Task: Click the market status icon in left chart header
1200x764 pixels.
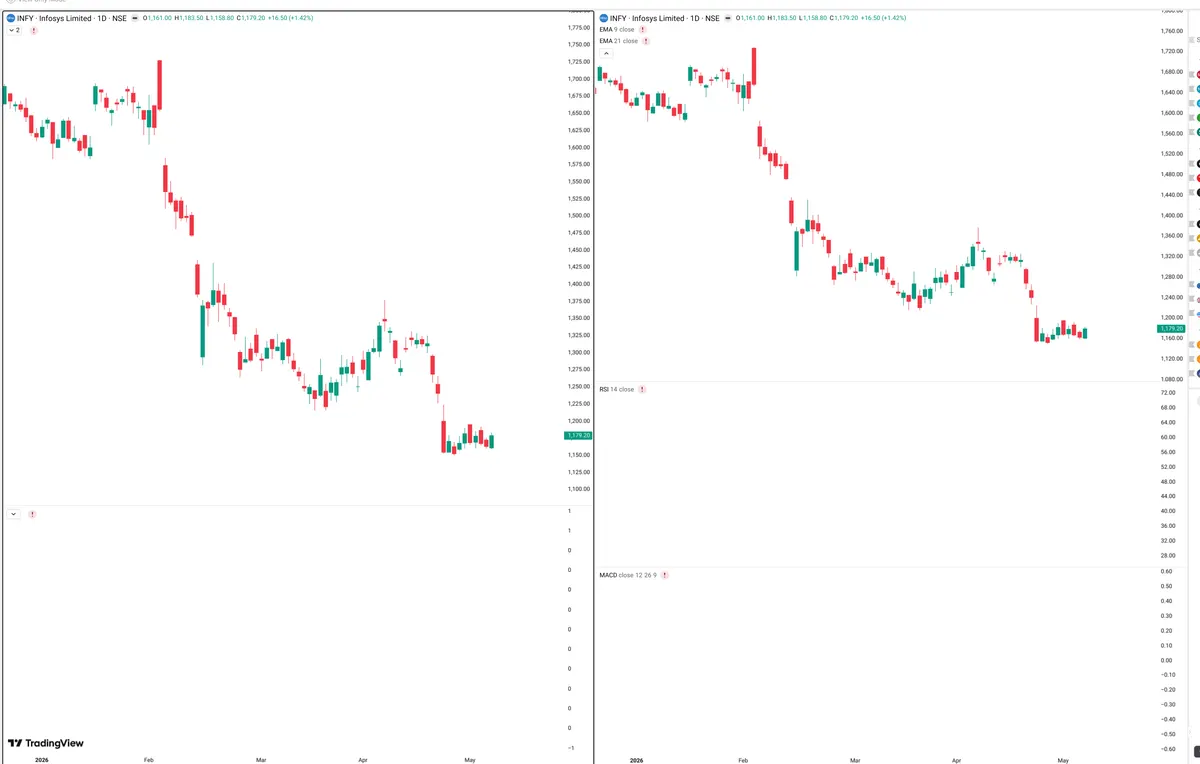Action: 134,18
